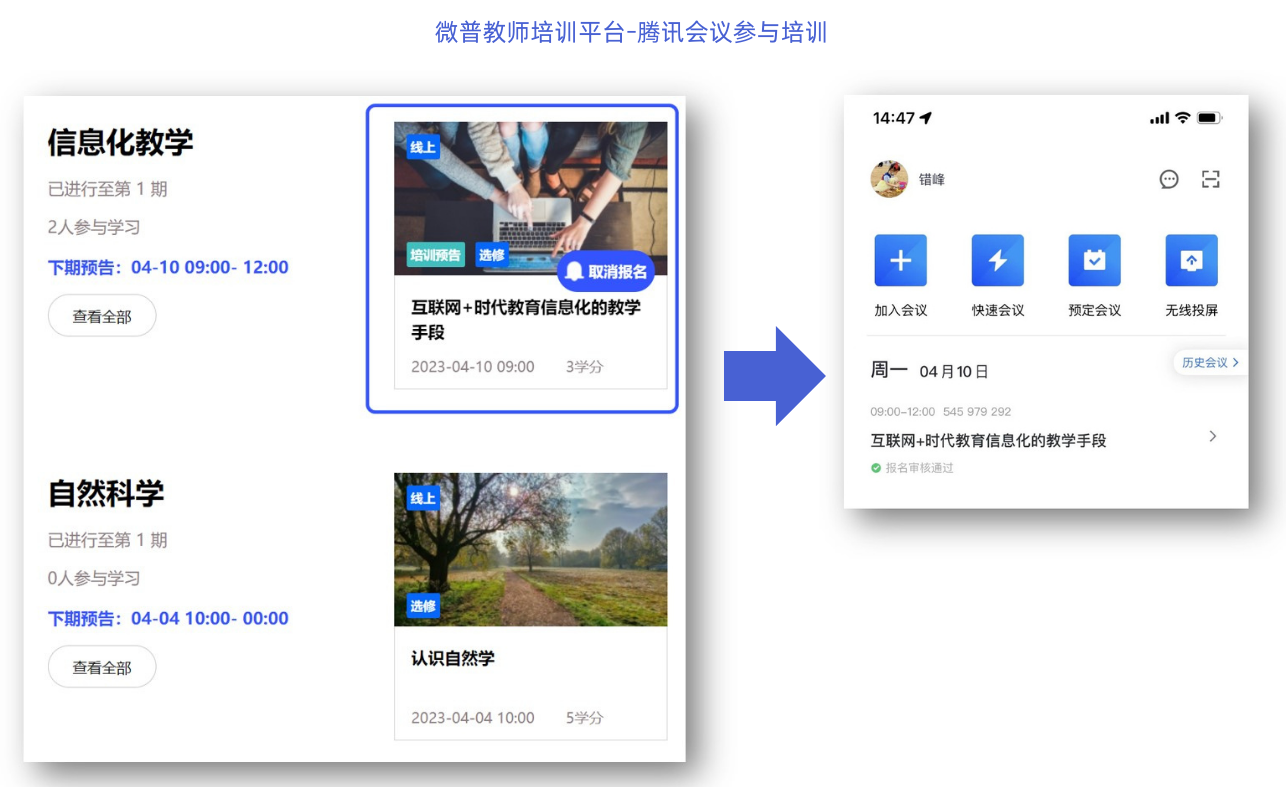Viewport: 1286px width, 787px height.
Task: Tap the 错峰 username
Action: point(932,180)
